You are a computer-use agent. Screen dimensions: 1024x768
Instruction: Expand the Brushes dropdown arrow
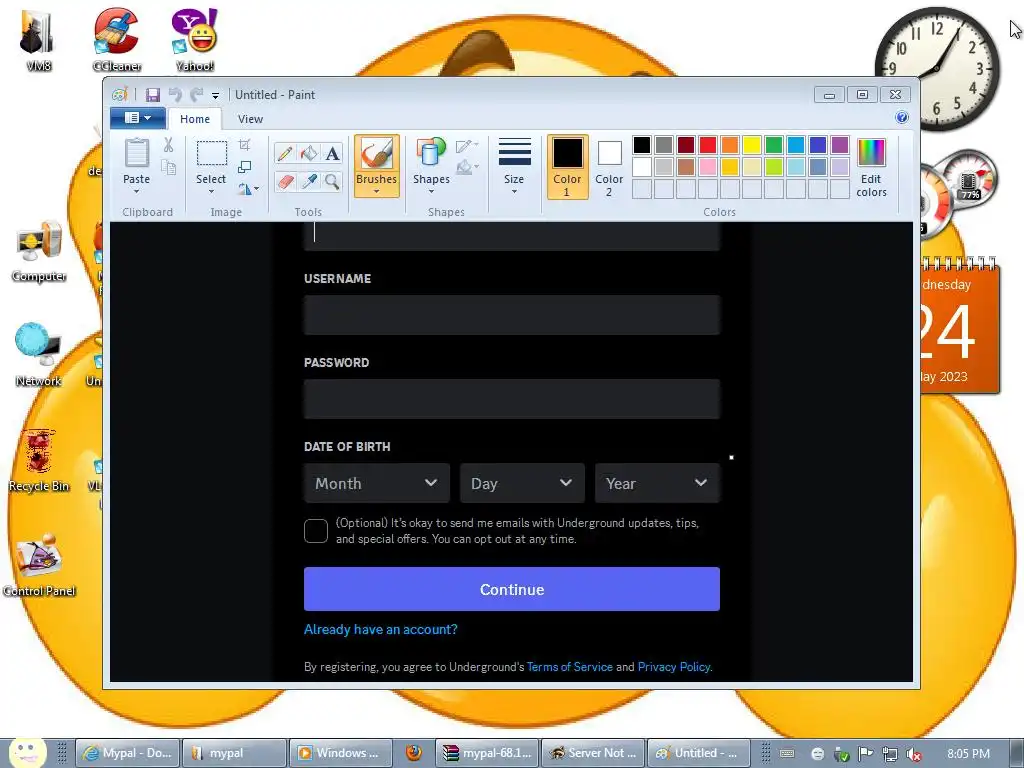(377, 191)
